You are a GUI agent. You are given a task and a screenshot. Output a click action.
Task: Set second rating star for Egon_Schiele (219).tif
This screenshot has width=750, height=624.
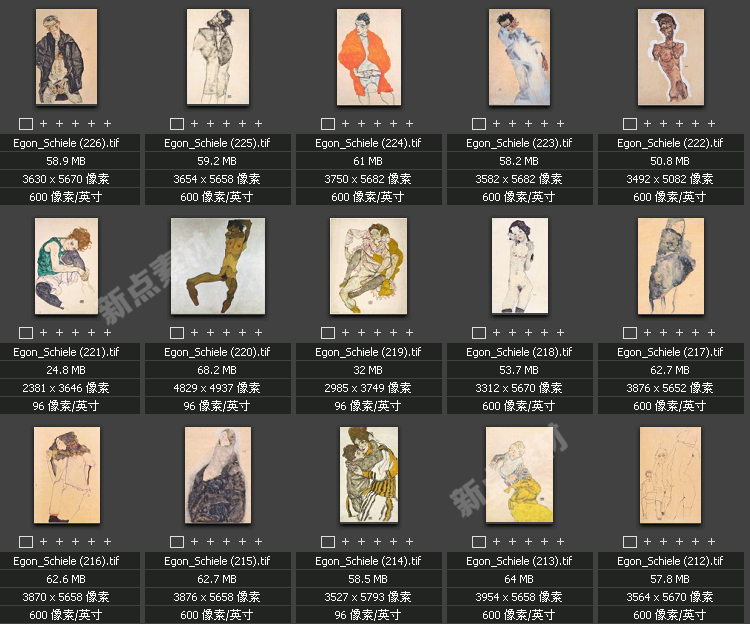(362, 332)
